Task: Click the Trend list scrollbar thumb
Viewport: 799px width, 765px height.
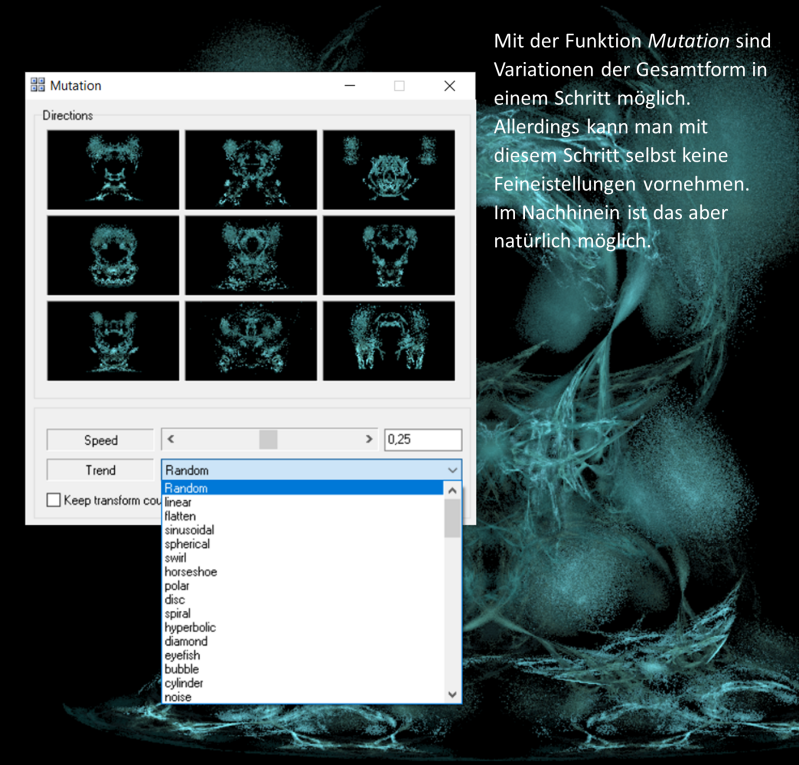Action: click(452, 518)
